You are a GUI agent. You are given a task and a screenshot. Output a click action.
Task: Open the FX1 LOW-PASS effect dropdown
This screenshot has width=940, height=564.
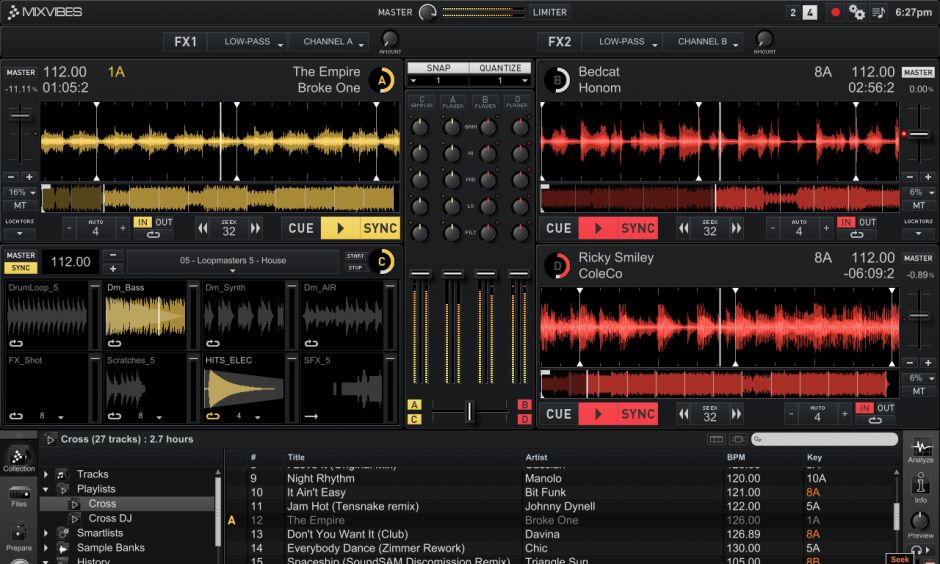click(251, 42)
